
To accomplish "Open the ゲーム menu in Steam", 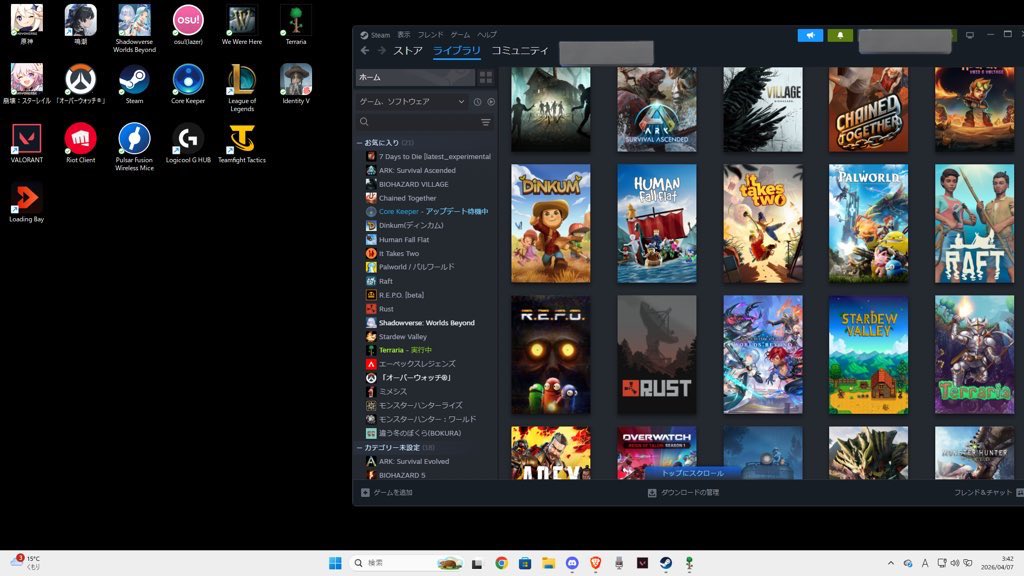I will [460, 35].
